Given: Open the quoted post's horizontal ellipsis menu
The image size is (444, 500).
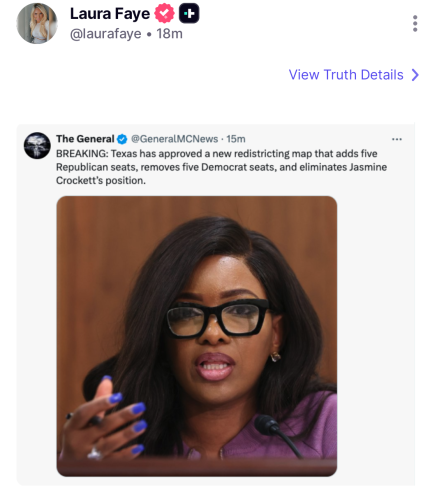Looking at the screenshot, I should pyautogui.click(x=397, y=139).
